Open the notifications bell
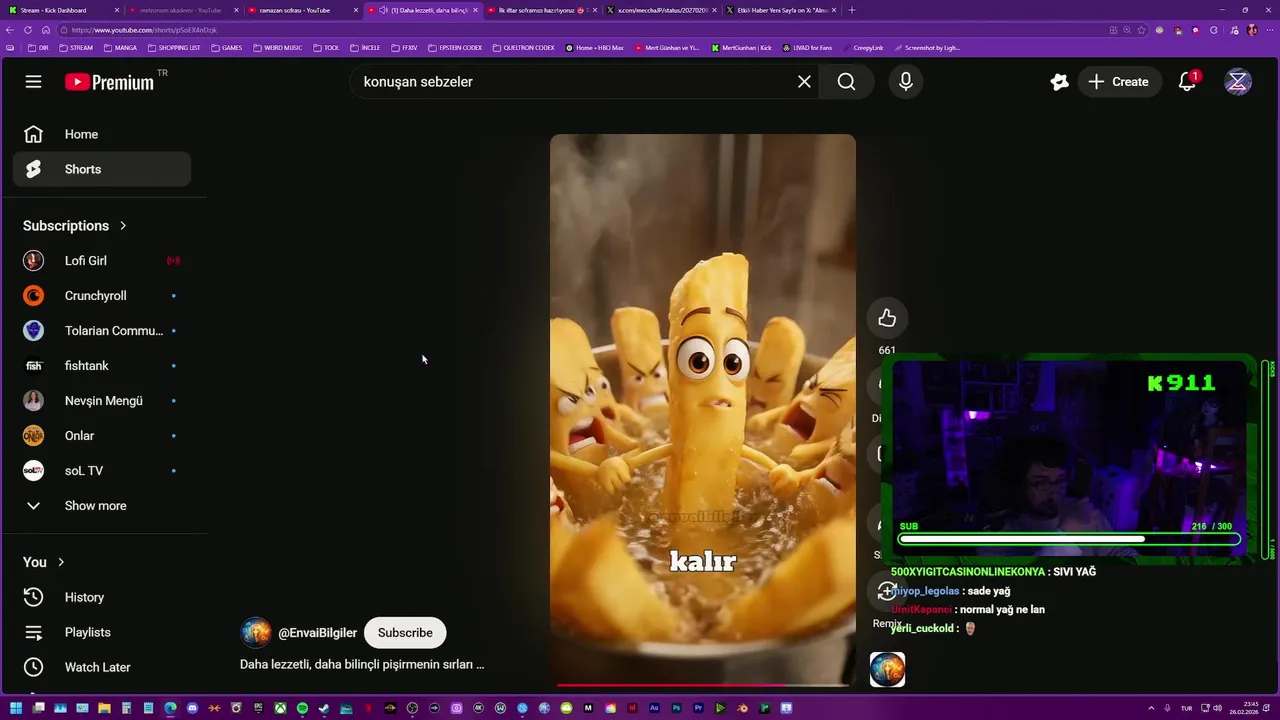This screenshot has width=1280, height=720. click(1187, 82)
